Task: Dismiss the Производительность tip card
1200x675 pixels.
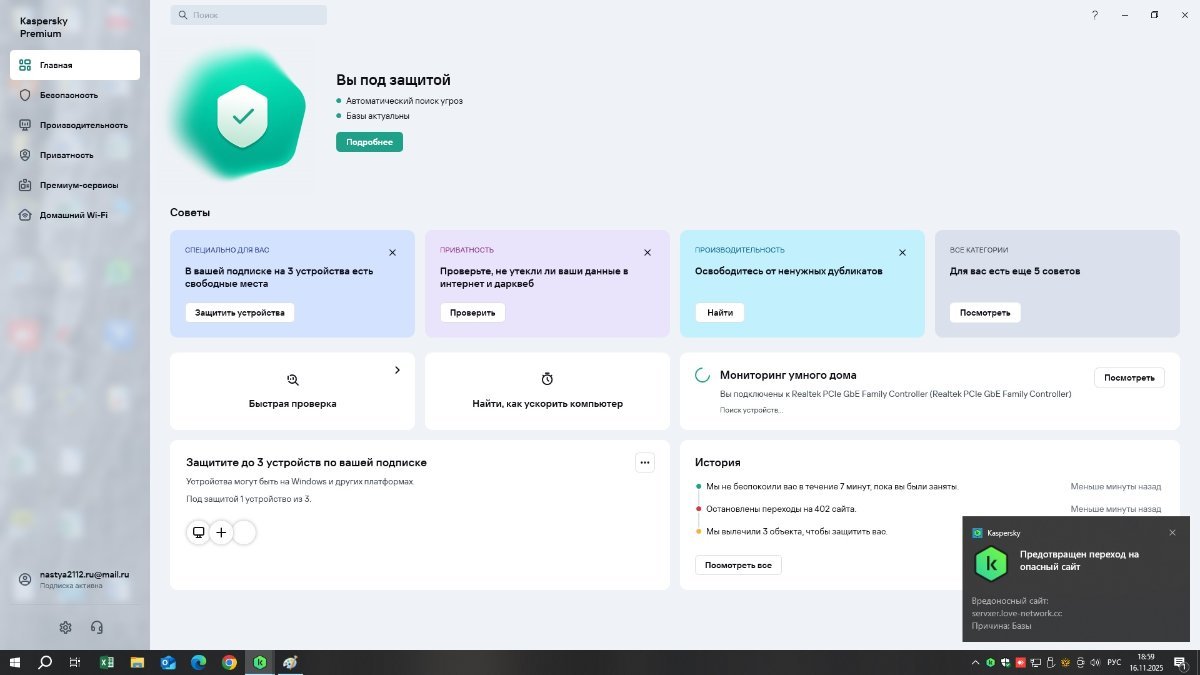Action: [902, 253]
